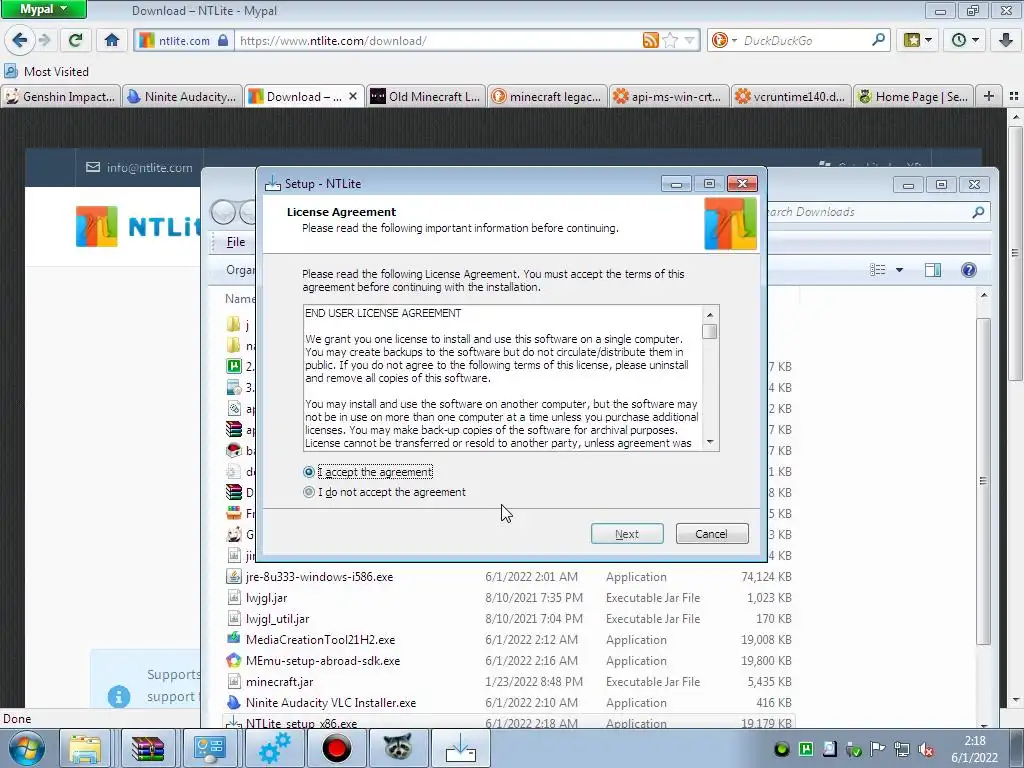Screen dimensions: 1024x768
Task: Open Explorer help question mark icon
Action: pyautogui.click(x=968, y=270)
